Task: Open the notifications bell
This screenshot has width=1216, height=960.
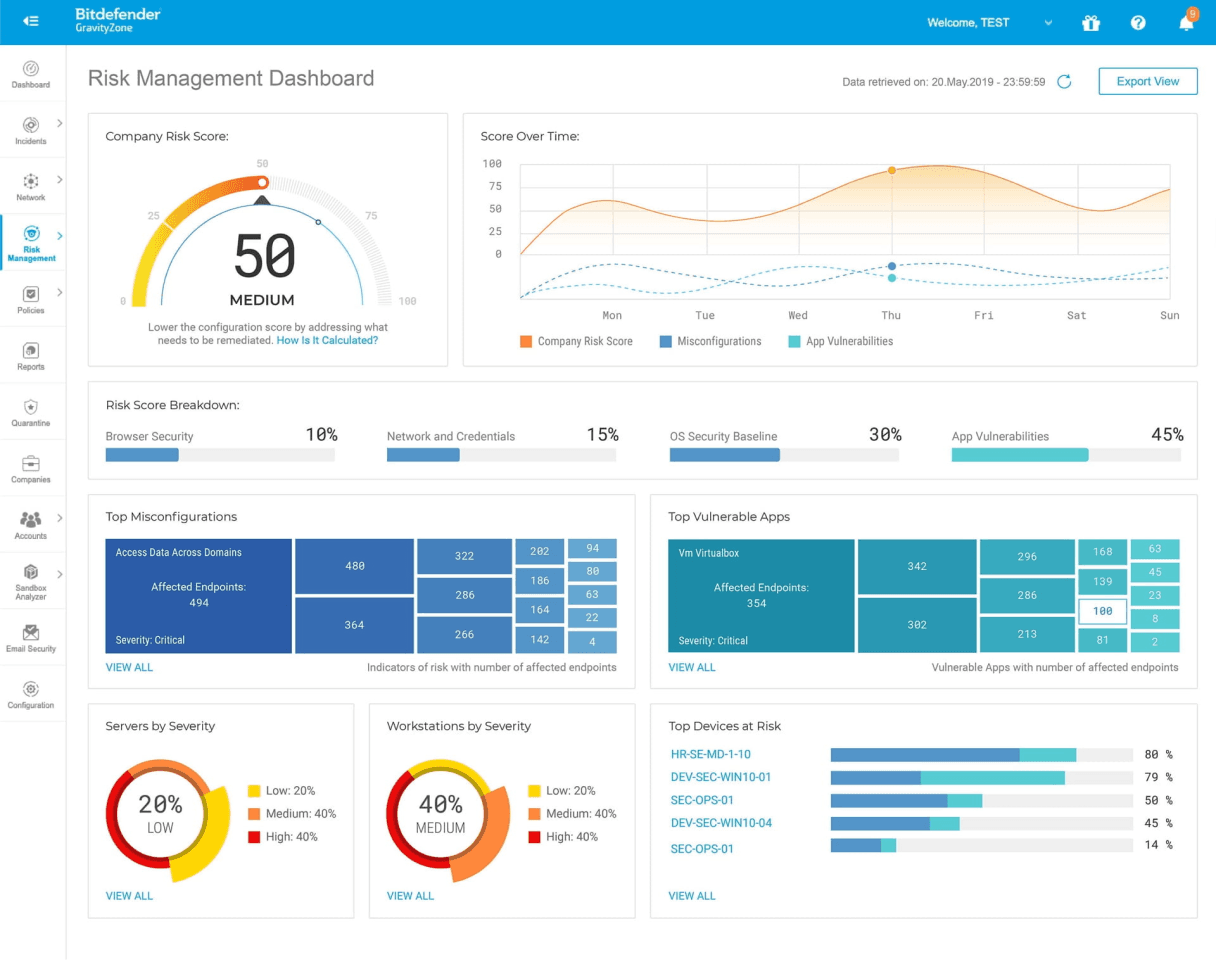Action: (x=1186, y=22)
